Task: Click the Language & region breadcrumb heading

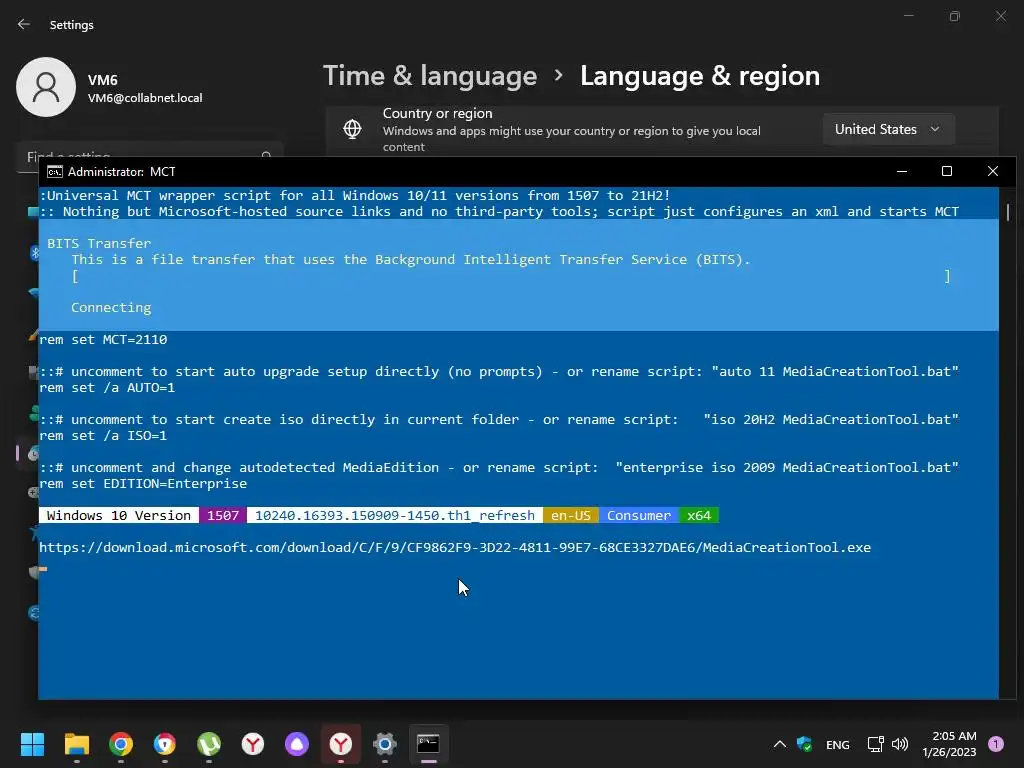Action: (x=700, y=76)
